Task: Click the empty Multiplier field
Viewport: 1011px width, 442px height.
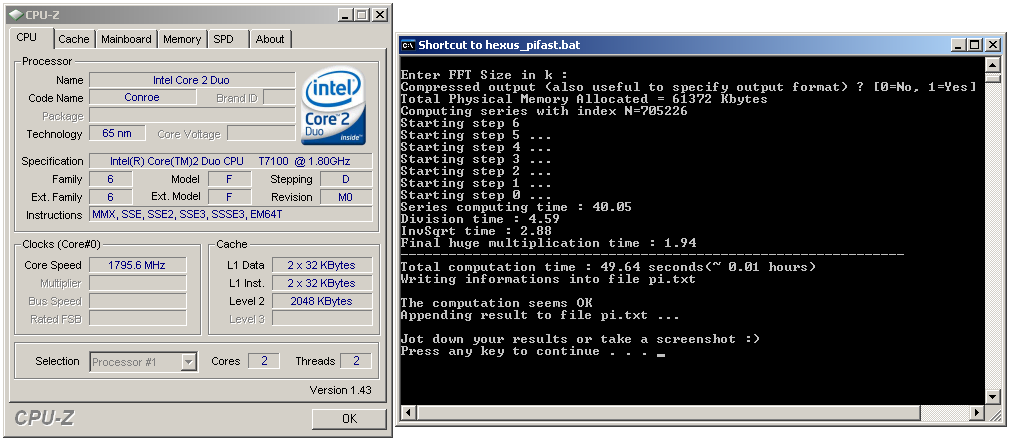Action: [137, 283]
